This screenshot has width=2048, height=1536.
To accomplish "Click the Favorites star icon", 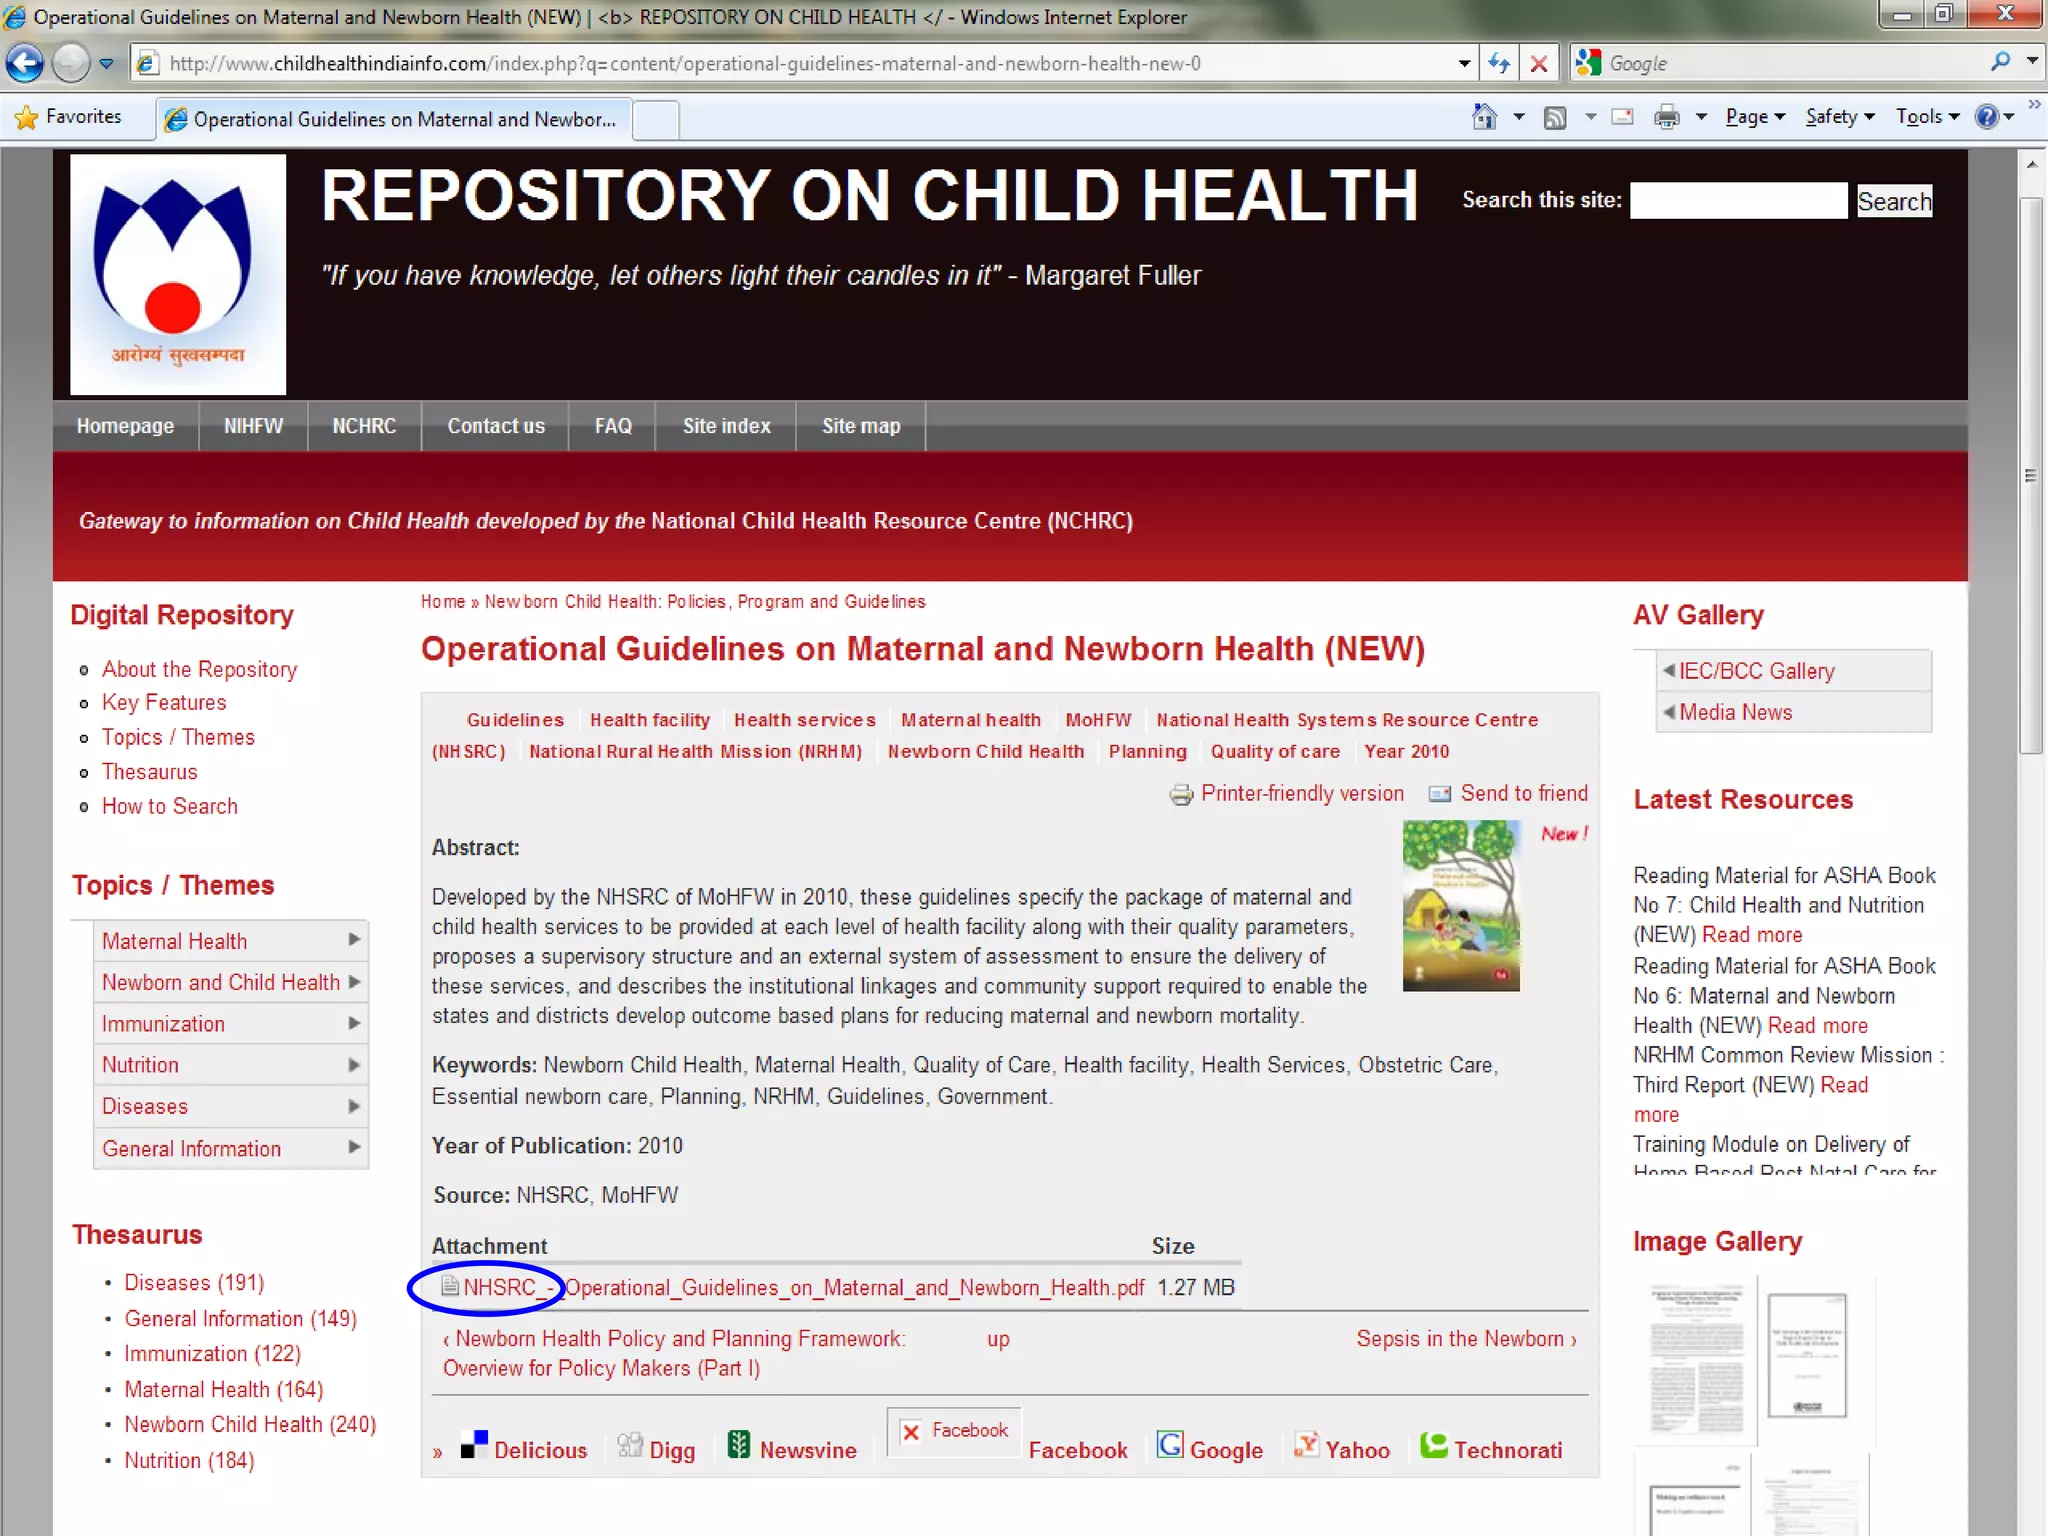I will click(x=27, y=117).
